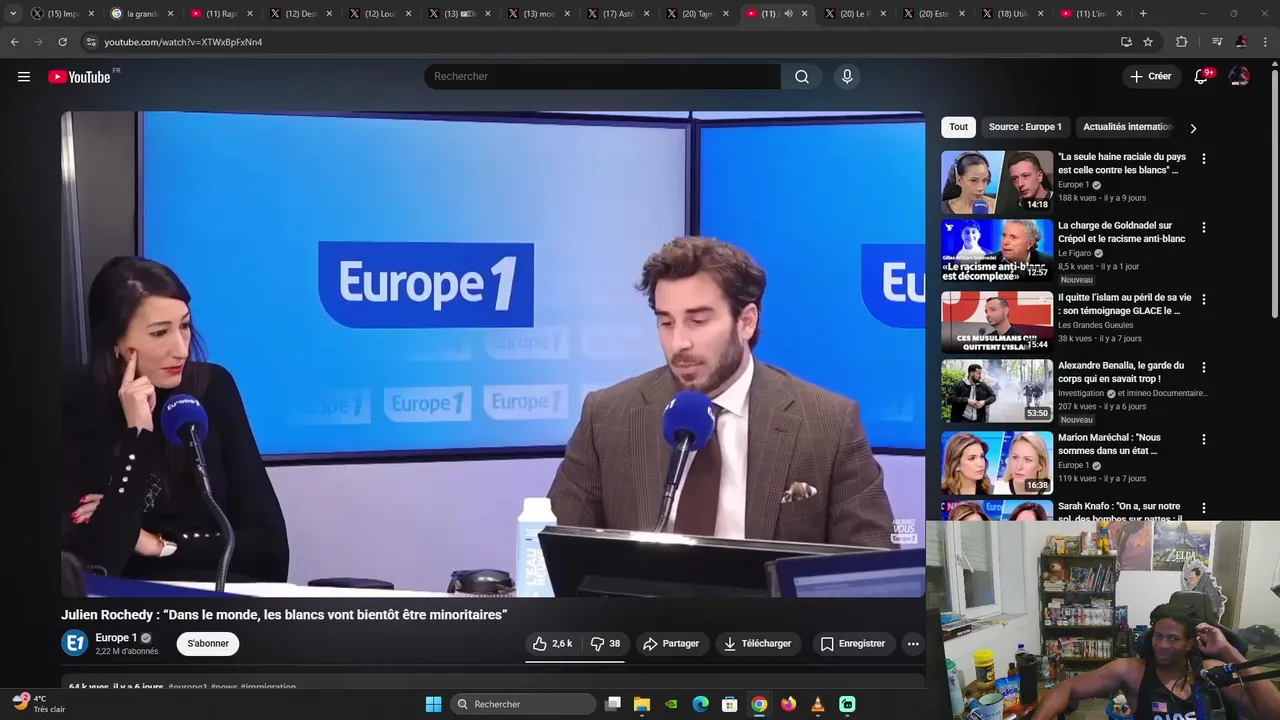Reload the page with refresh icon
Screen dimensions: 1280x720
point(62,42)
